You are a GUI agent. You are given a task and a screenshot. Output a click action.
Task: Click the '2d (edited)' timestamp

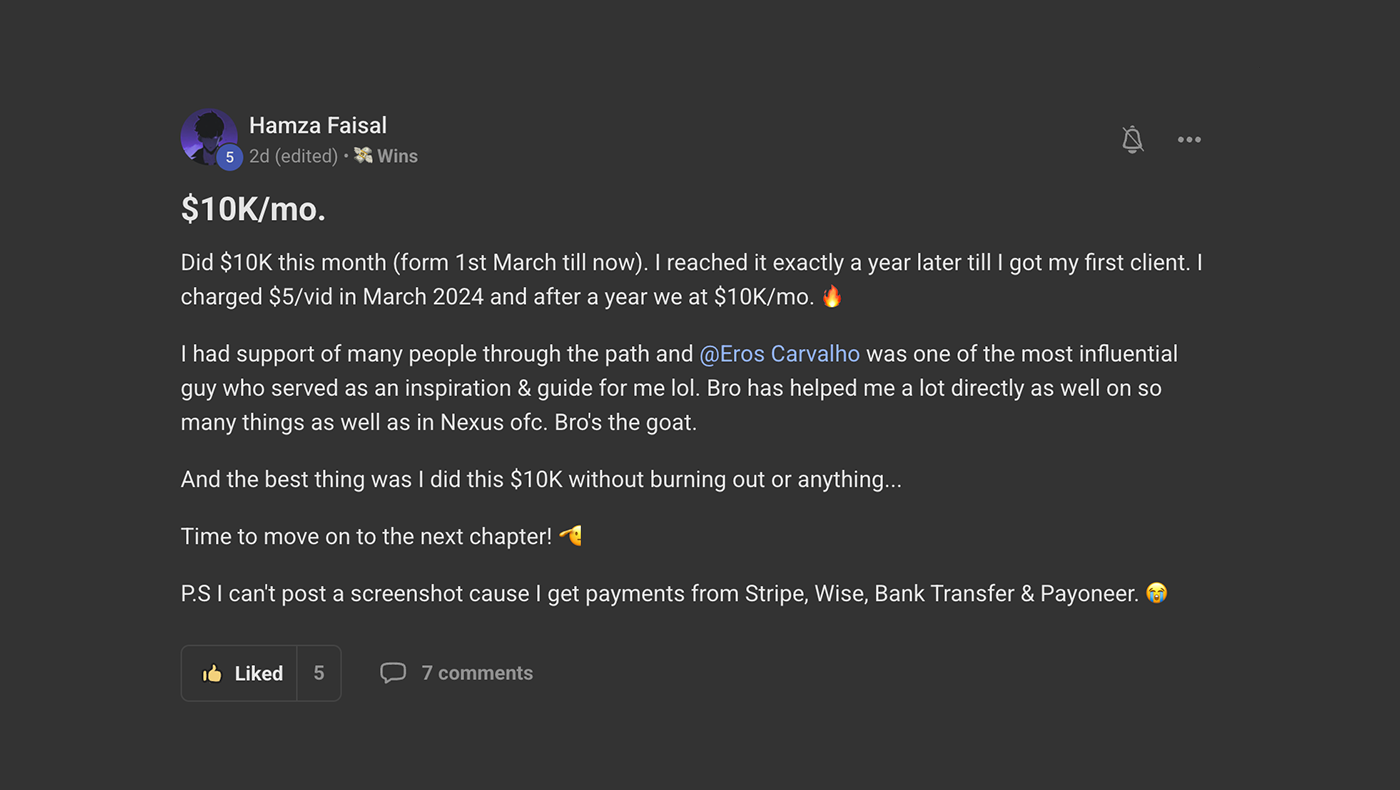(x=293, y=156)
